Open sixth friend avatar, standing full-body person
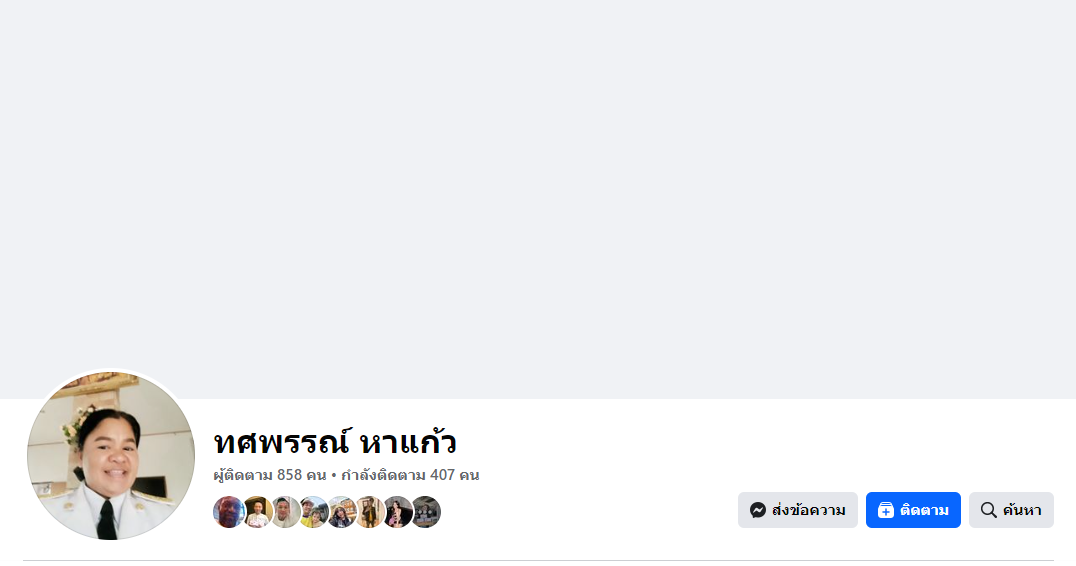This screenshot has width=1076, height=566. point(370,512)
